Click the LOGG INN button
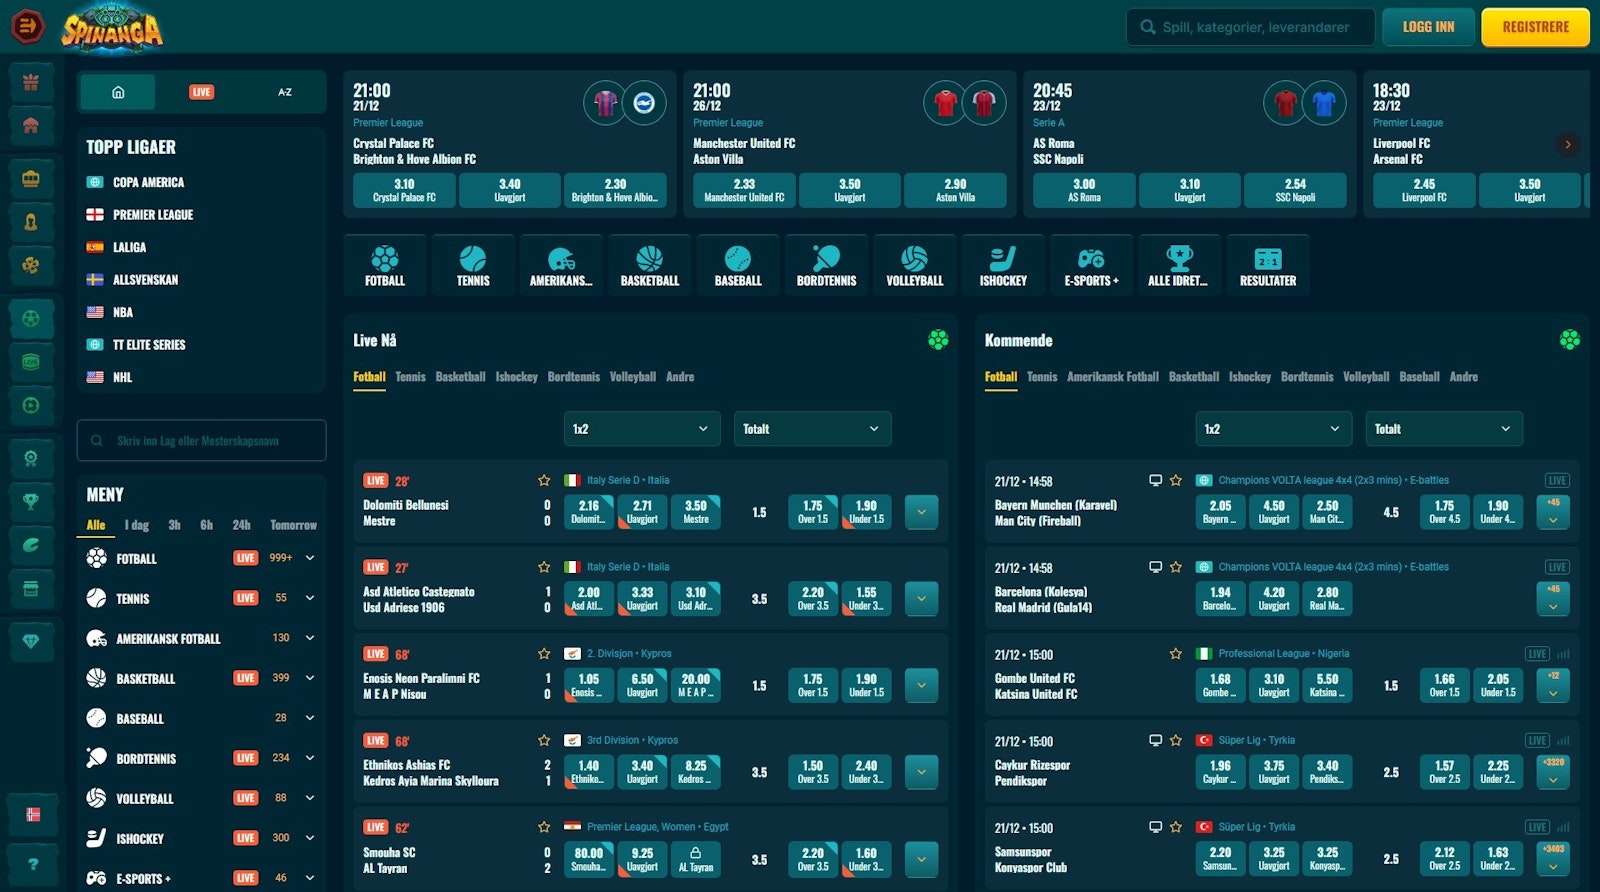The width and height of the screenshot is (1600, 892). coord(1429,27)
